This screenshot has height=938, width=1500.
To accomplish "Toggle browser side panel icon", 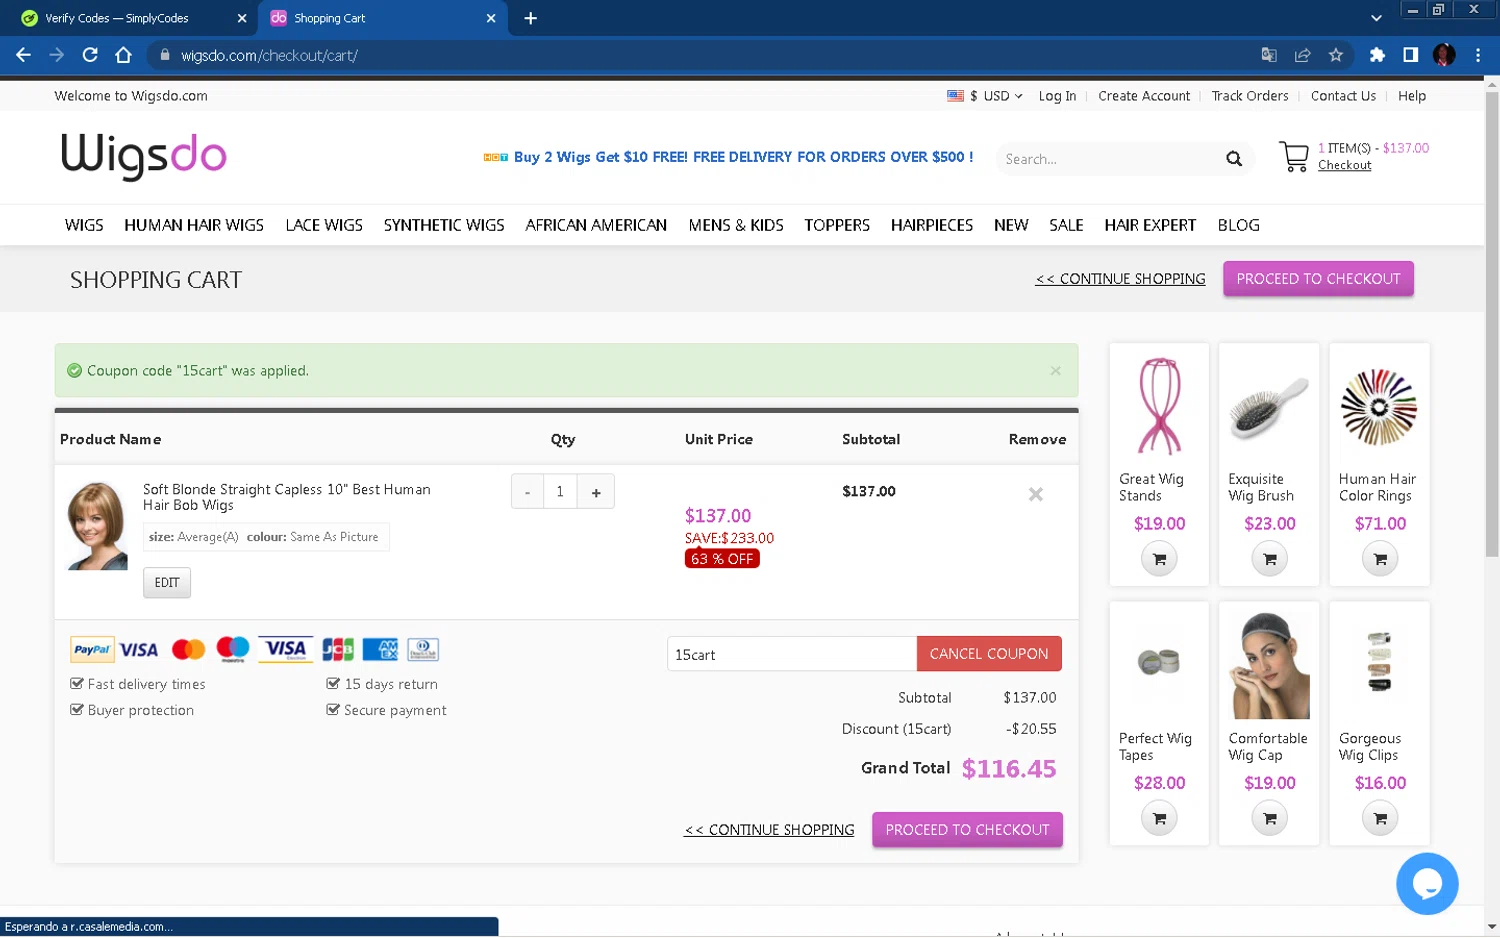I will click(x=1410, y=55).
